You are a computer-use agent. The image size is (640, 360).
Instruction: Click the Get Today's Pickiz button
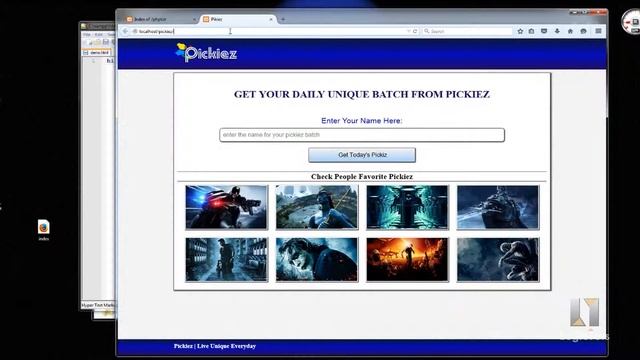click(x=362, y=155)
